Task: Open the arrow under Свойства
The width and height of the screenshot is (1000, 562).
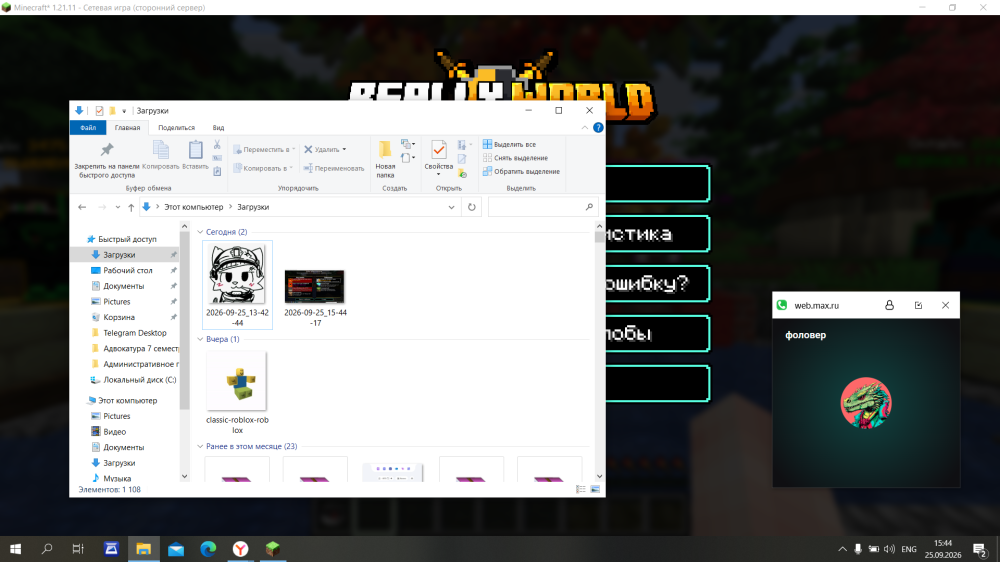Action: coord(438,174)
